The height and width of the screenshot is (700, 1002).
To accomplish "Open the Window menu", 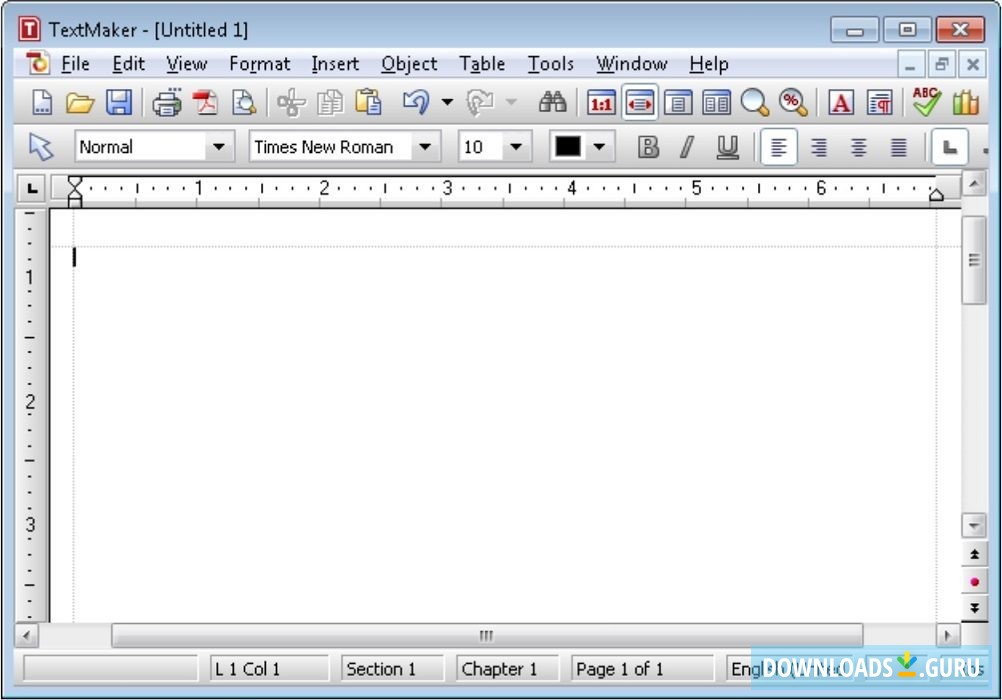I will coord(631,64).
